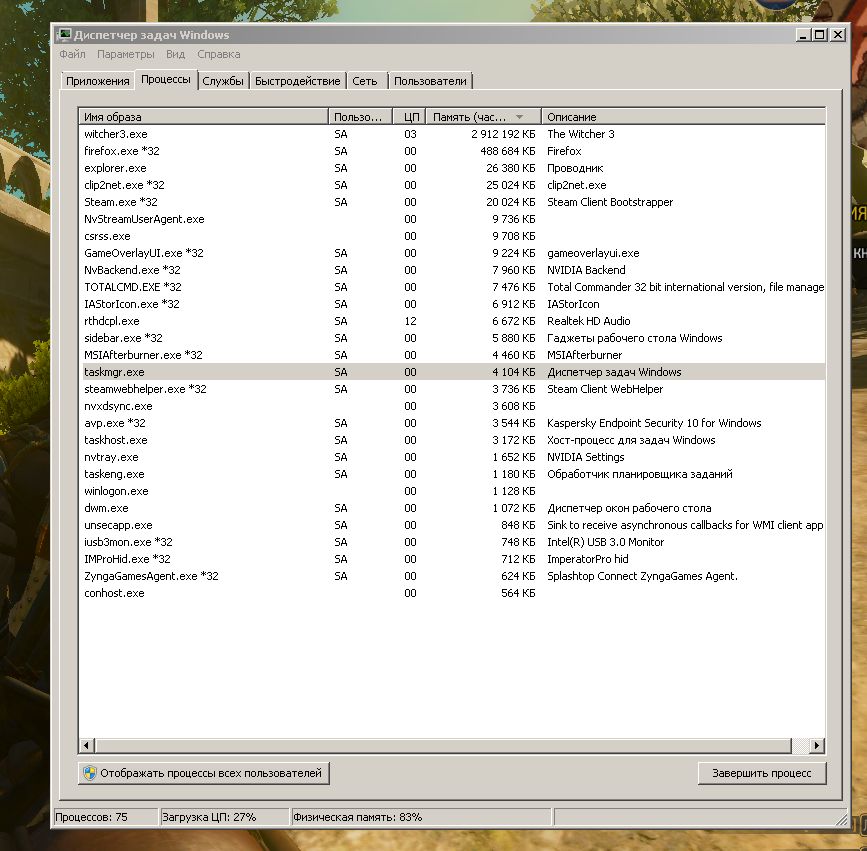
Task: Select the iusb3mon.exe *32 process
Action: point(452,542)
